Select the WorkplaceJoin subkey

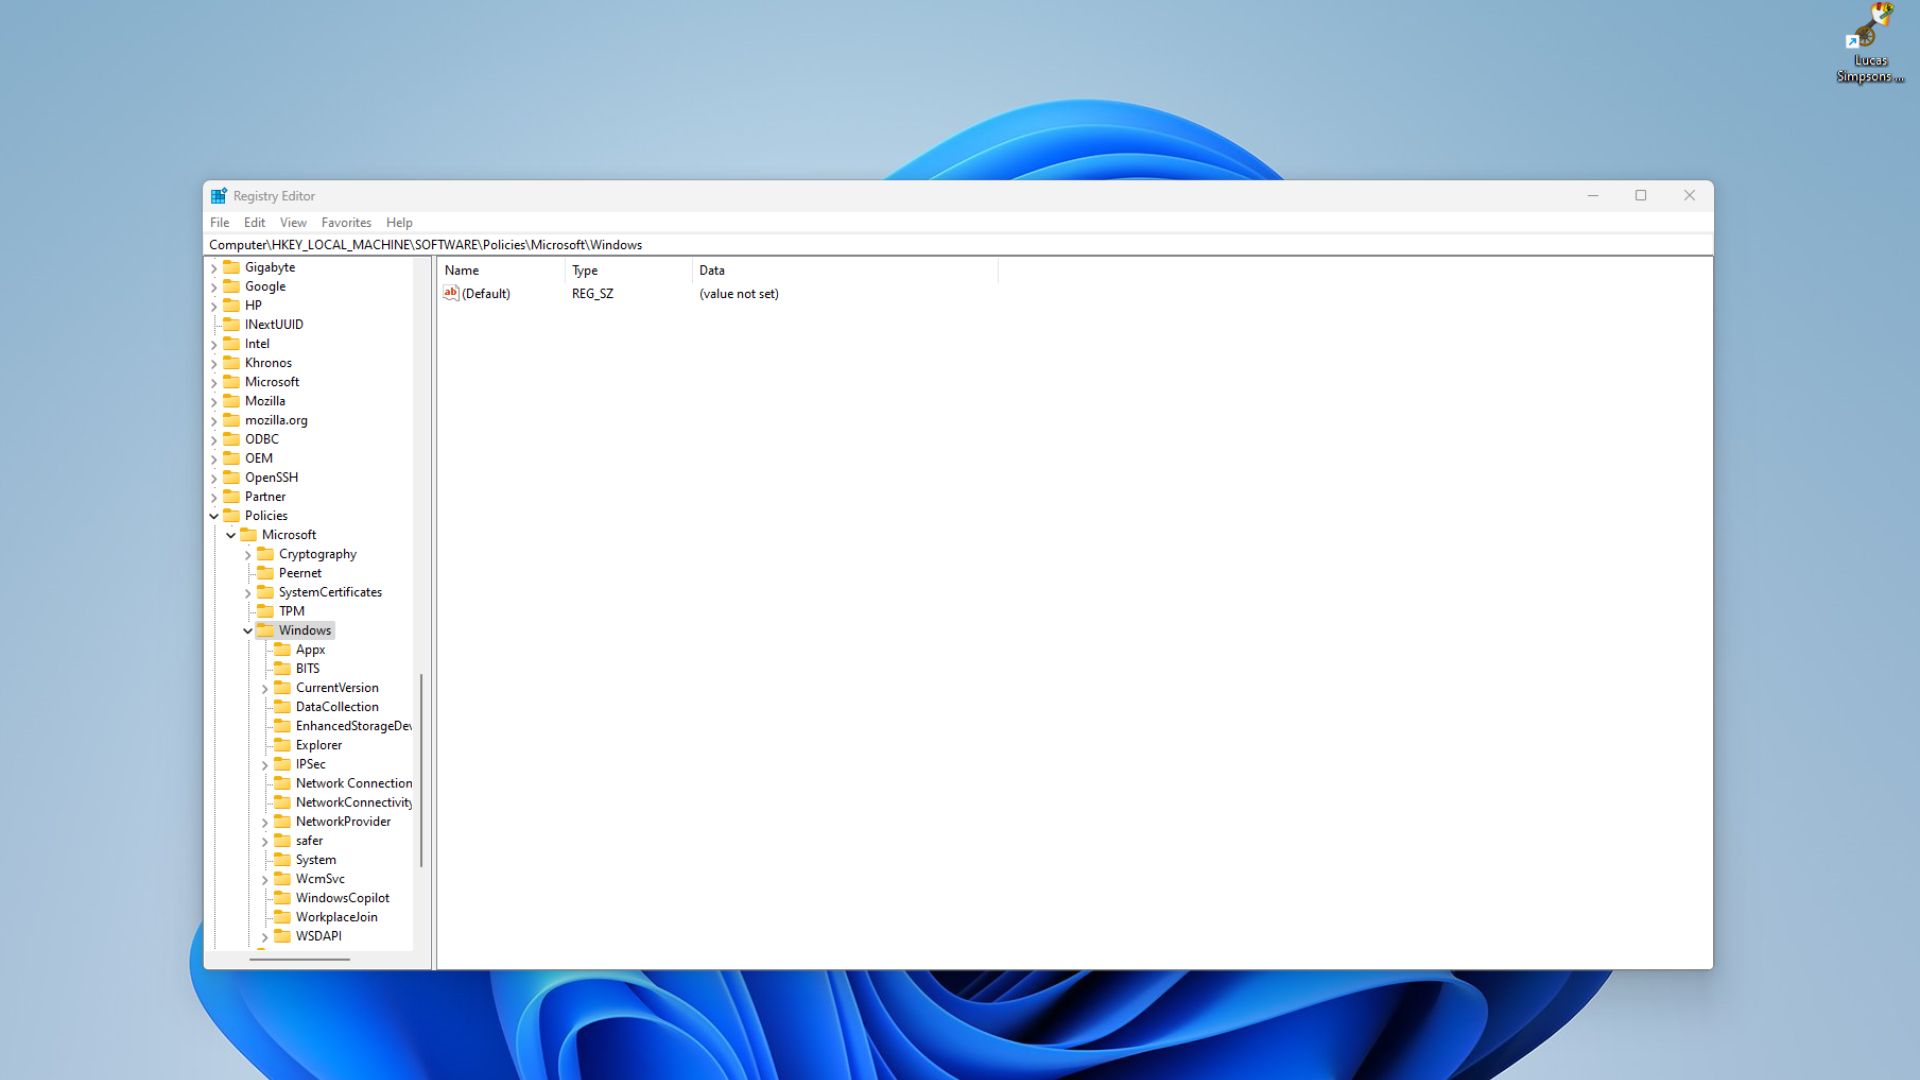pos(334,916)
